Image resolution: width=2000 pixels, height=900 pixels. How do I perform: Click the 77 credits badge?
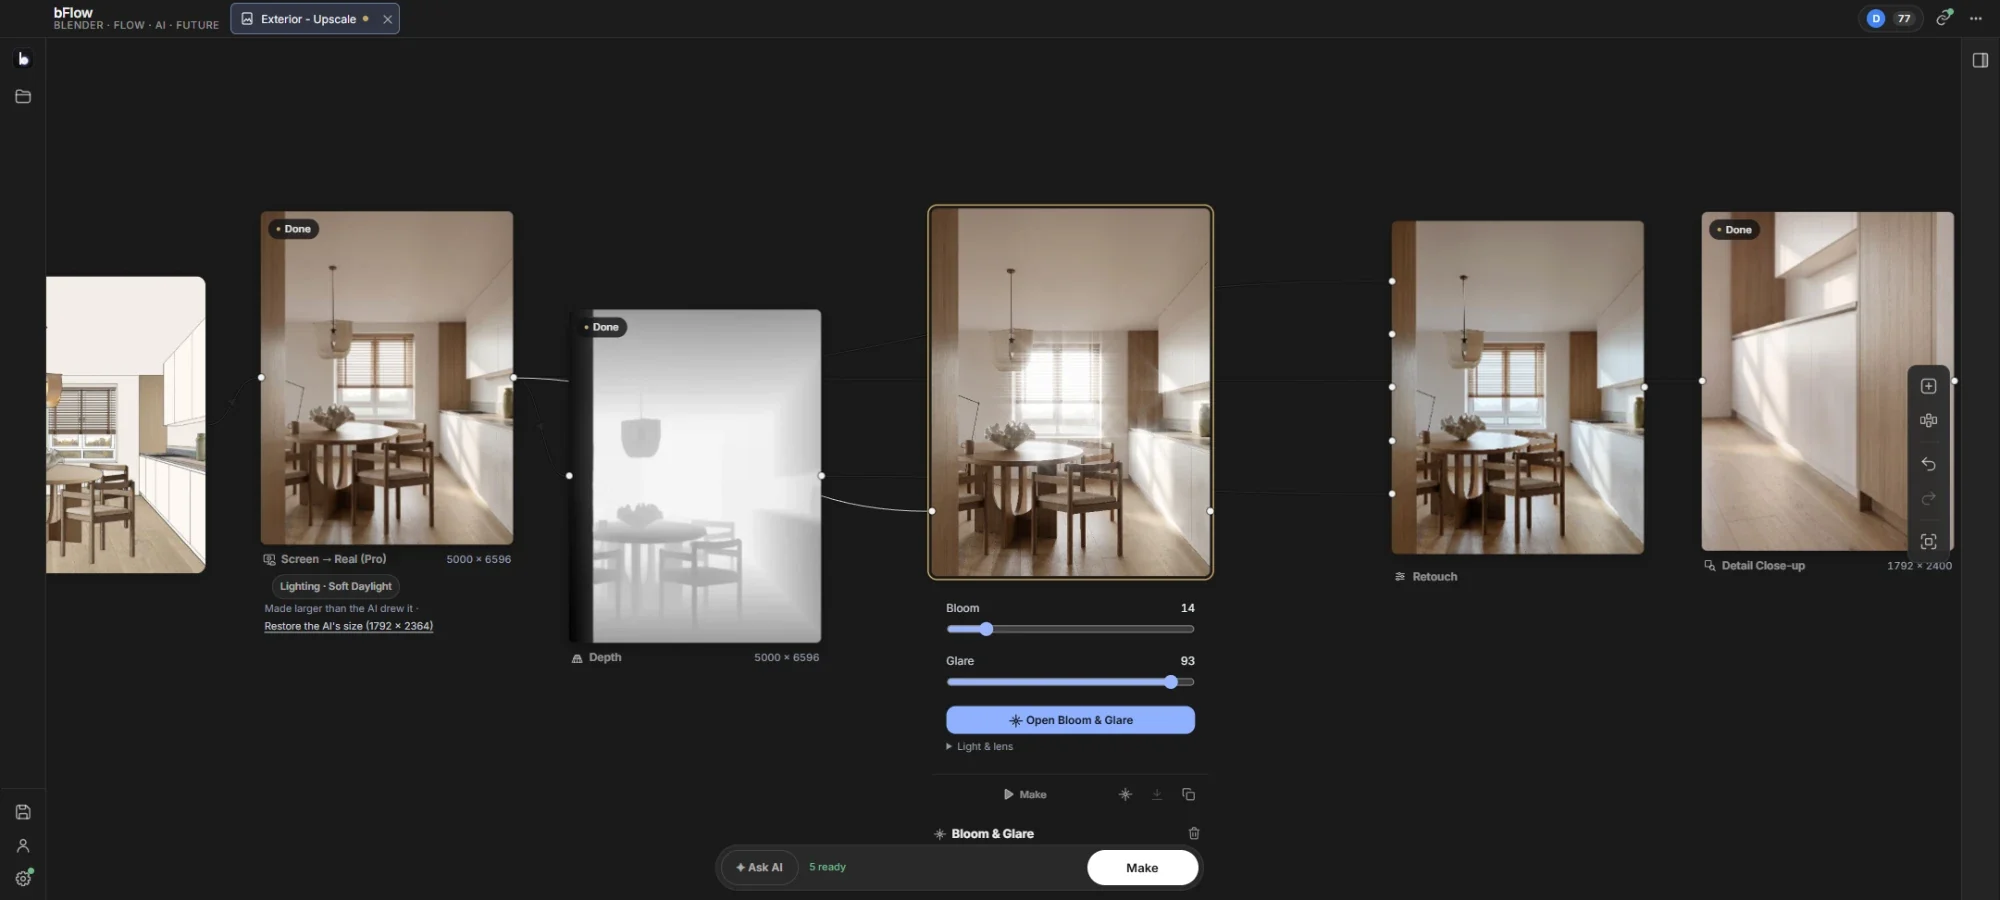1904,18
